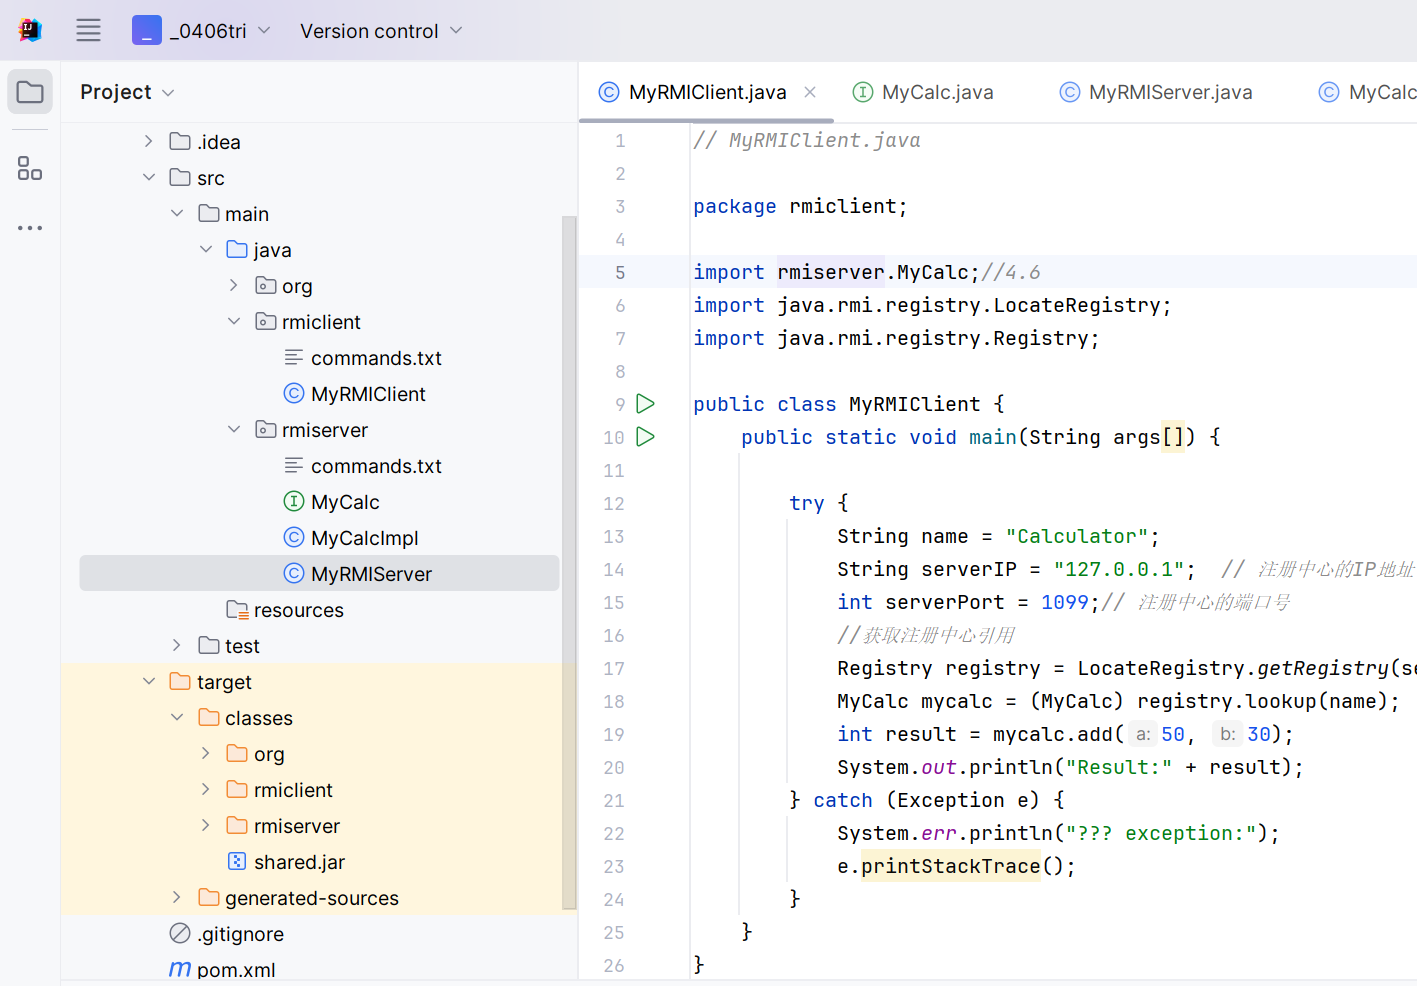Click the .gitignore file icon
This screenshot has height=986, width=1417.
point(180,933)
